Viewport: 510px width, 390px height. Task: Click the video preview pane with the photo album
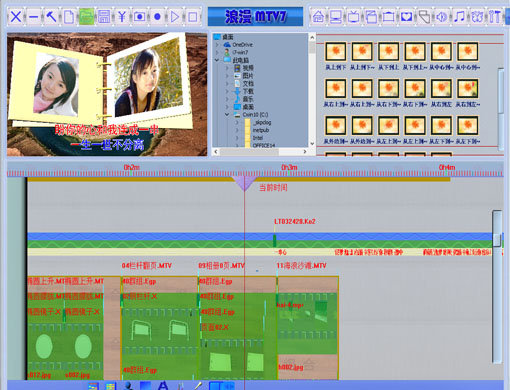[x=107, y=94]
